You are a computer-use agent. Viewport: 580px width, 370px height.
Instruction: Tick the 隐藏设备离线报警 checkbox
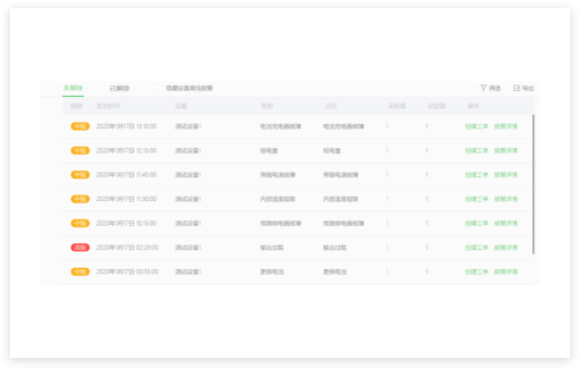tap(159, 88)
